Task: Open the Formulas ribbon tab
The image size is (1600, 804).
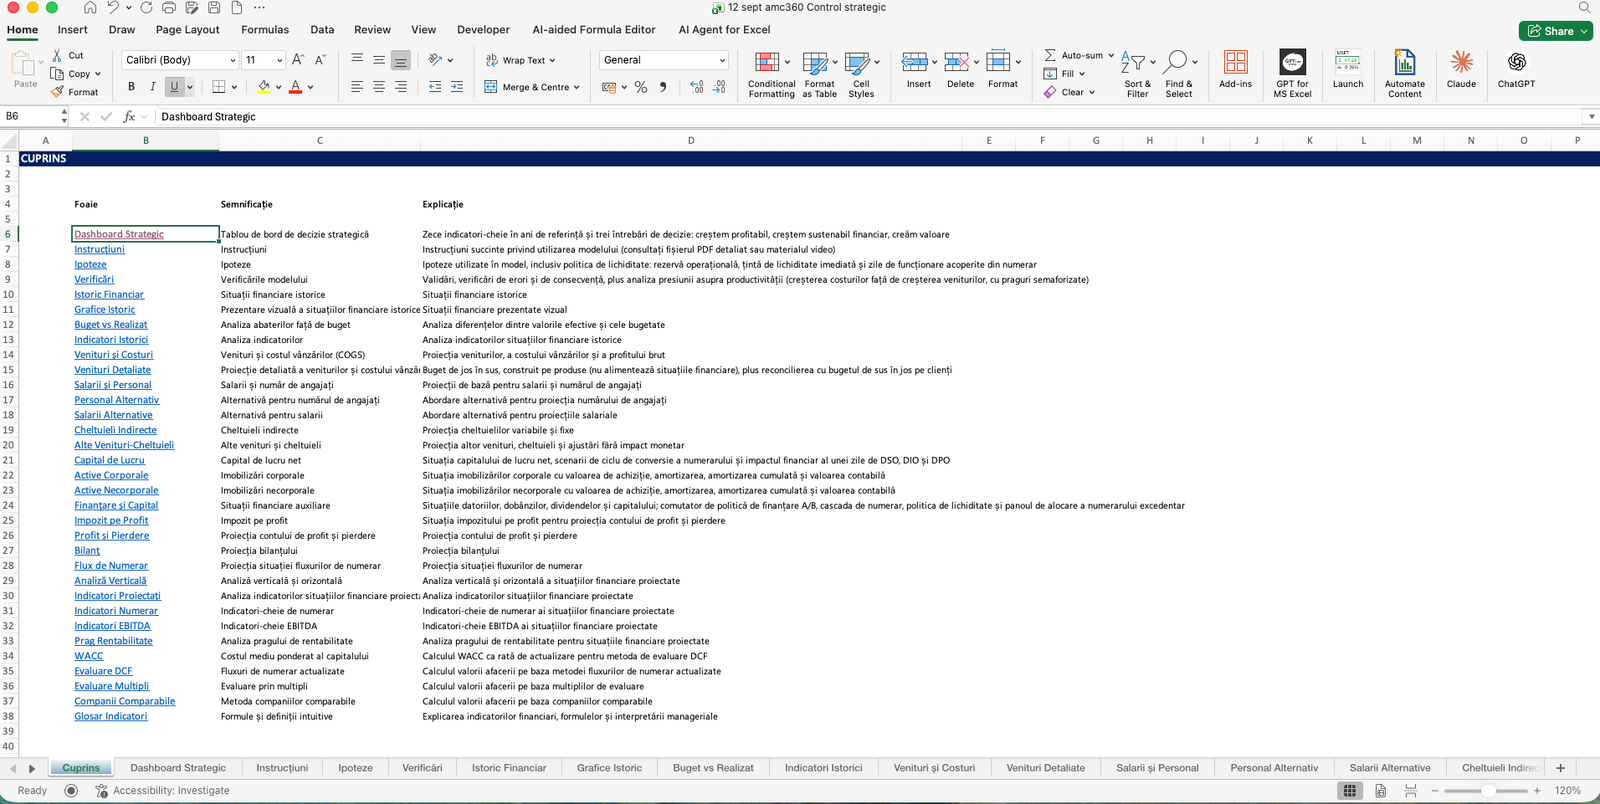Action: tap(265, 30)
